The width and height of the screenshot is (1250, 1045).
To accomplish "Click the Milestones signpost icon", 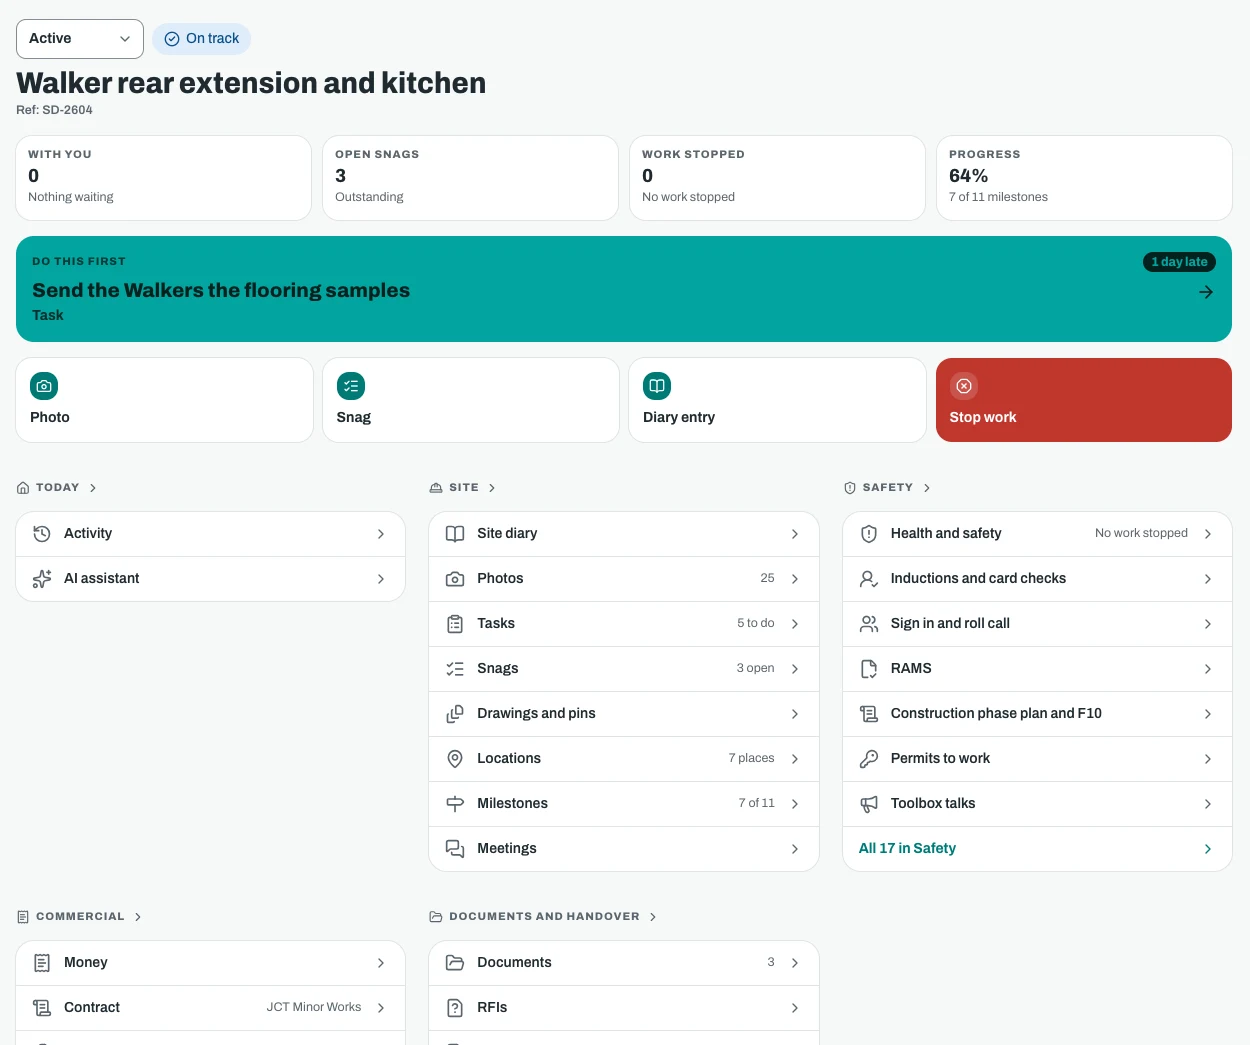I will tap(455, 804).
